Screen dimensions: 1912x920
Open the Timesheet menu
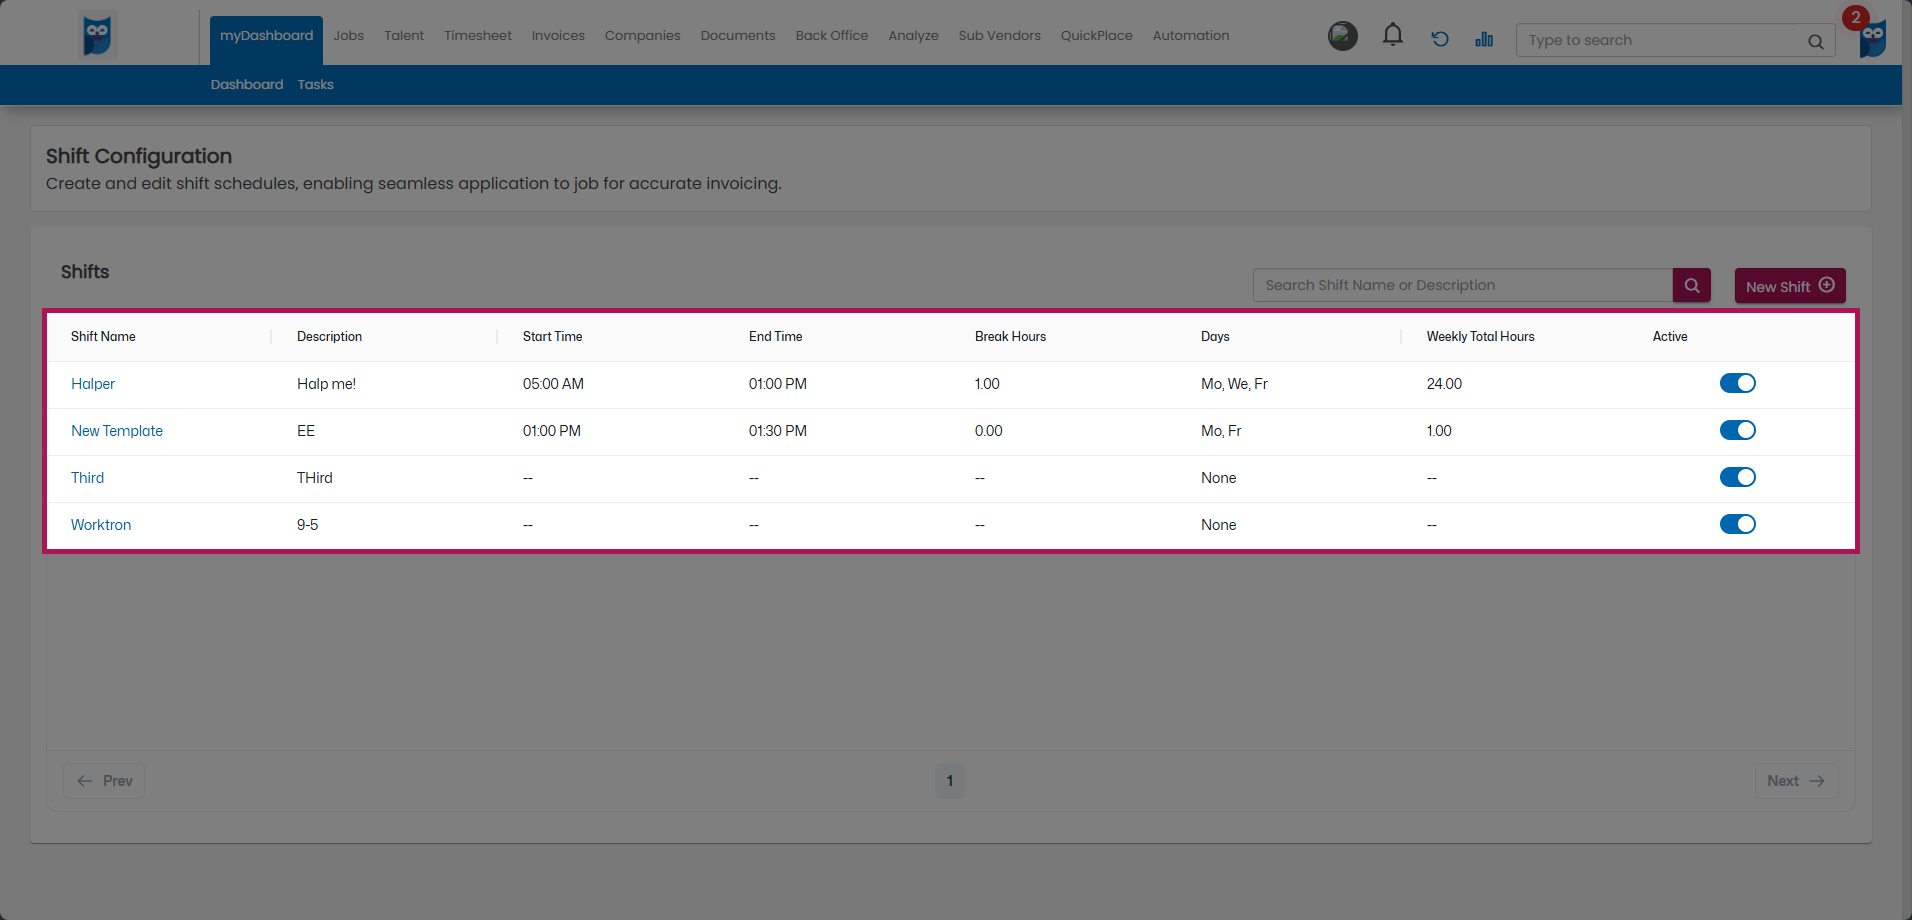click(x=477, y=36)
